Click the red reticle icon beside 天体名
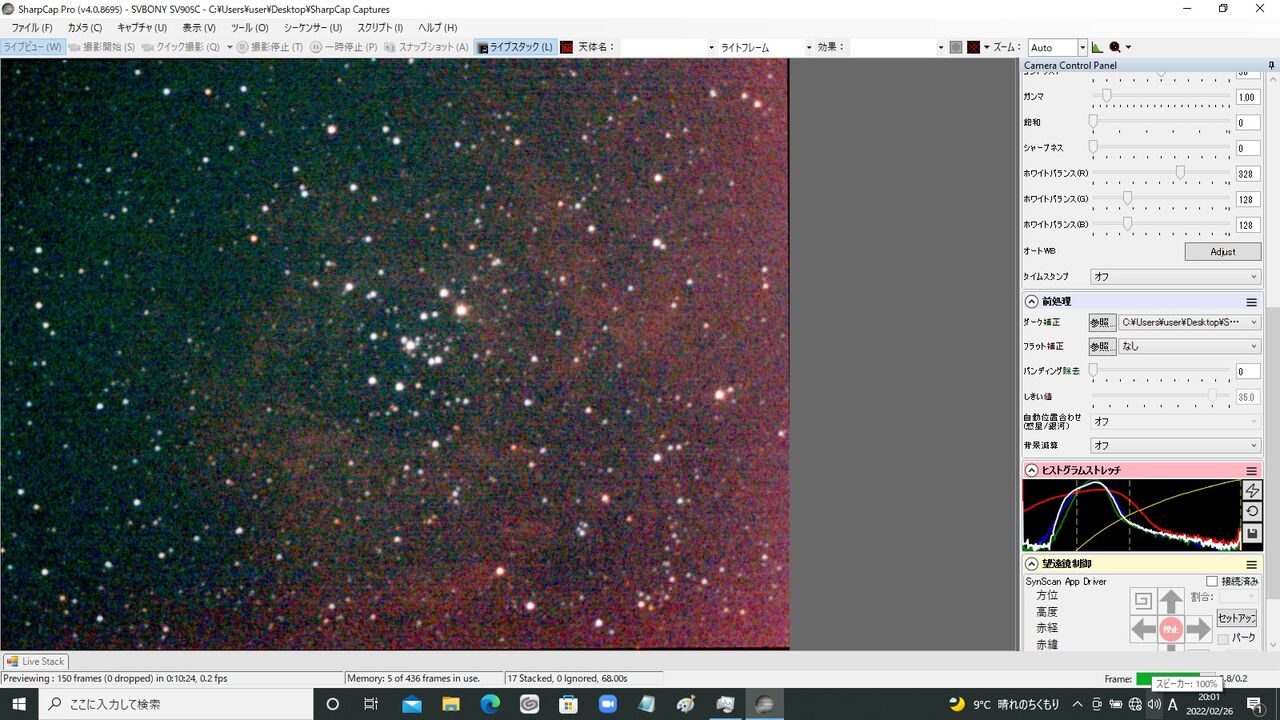Viewport: 1280px width, 720px height. click(x=566, y=47)
